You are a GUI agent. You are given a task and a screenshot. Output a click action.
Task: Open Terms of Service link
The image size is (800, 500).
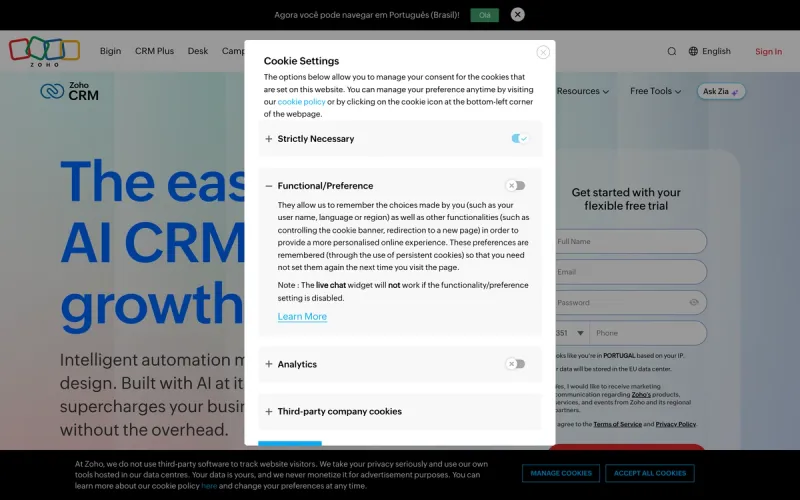click(617, 424)
